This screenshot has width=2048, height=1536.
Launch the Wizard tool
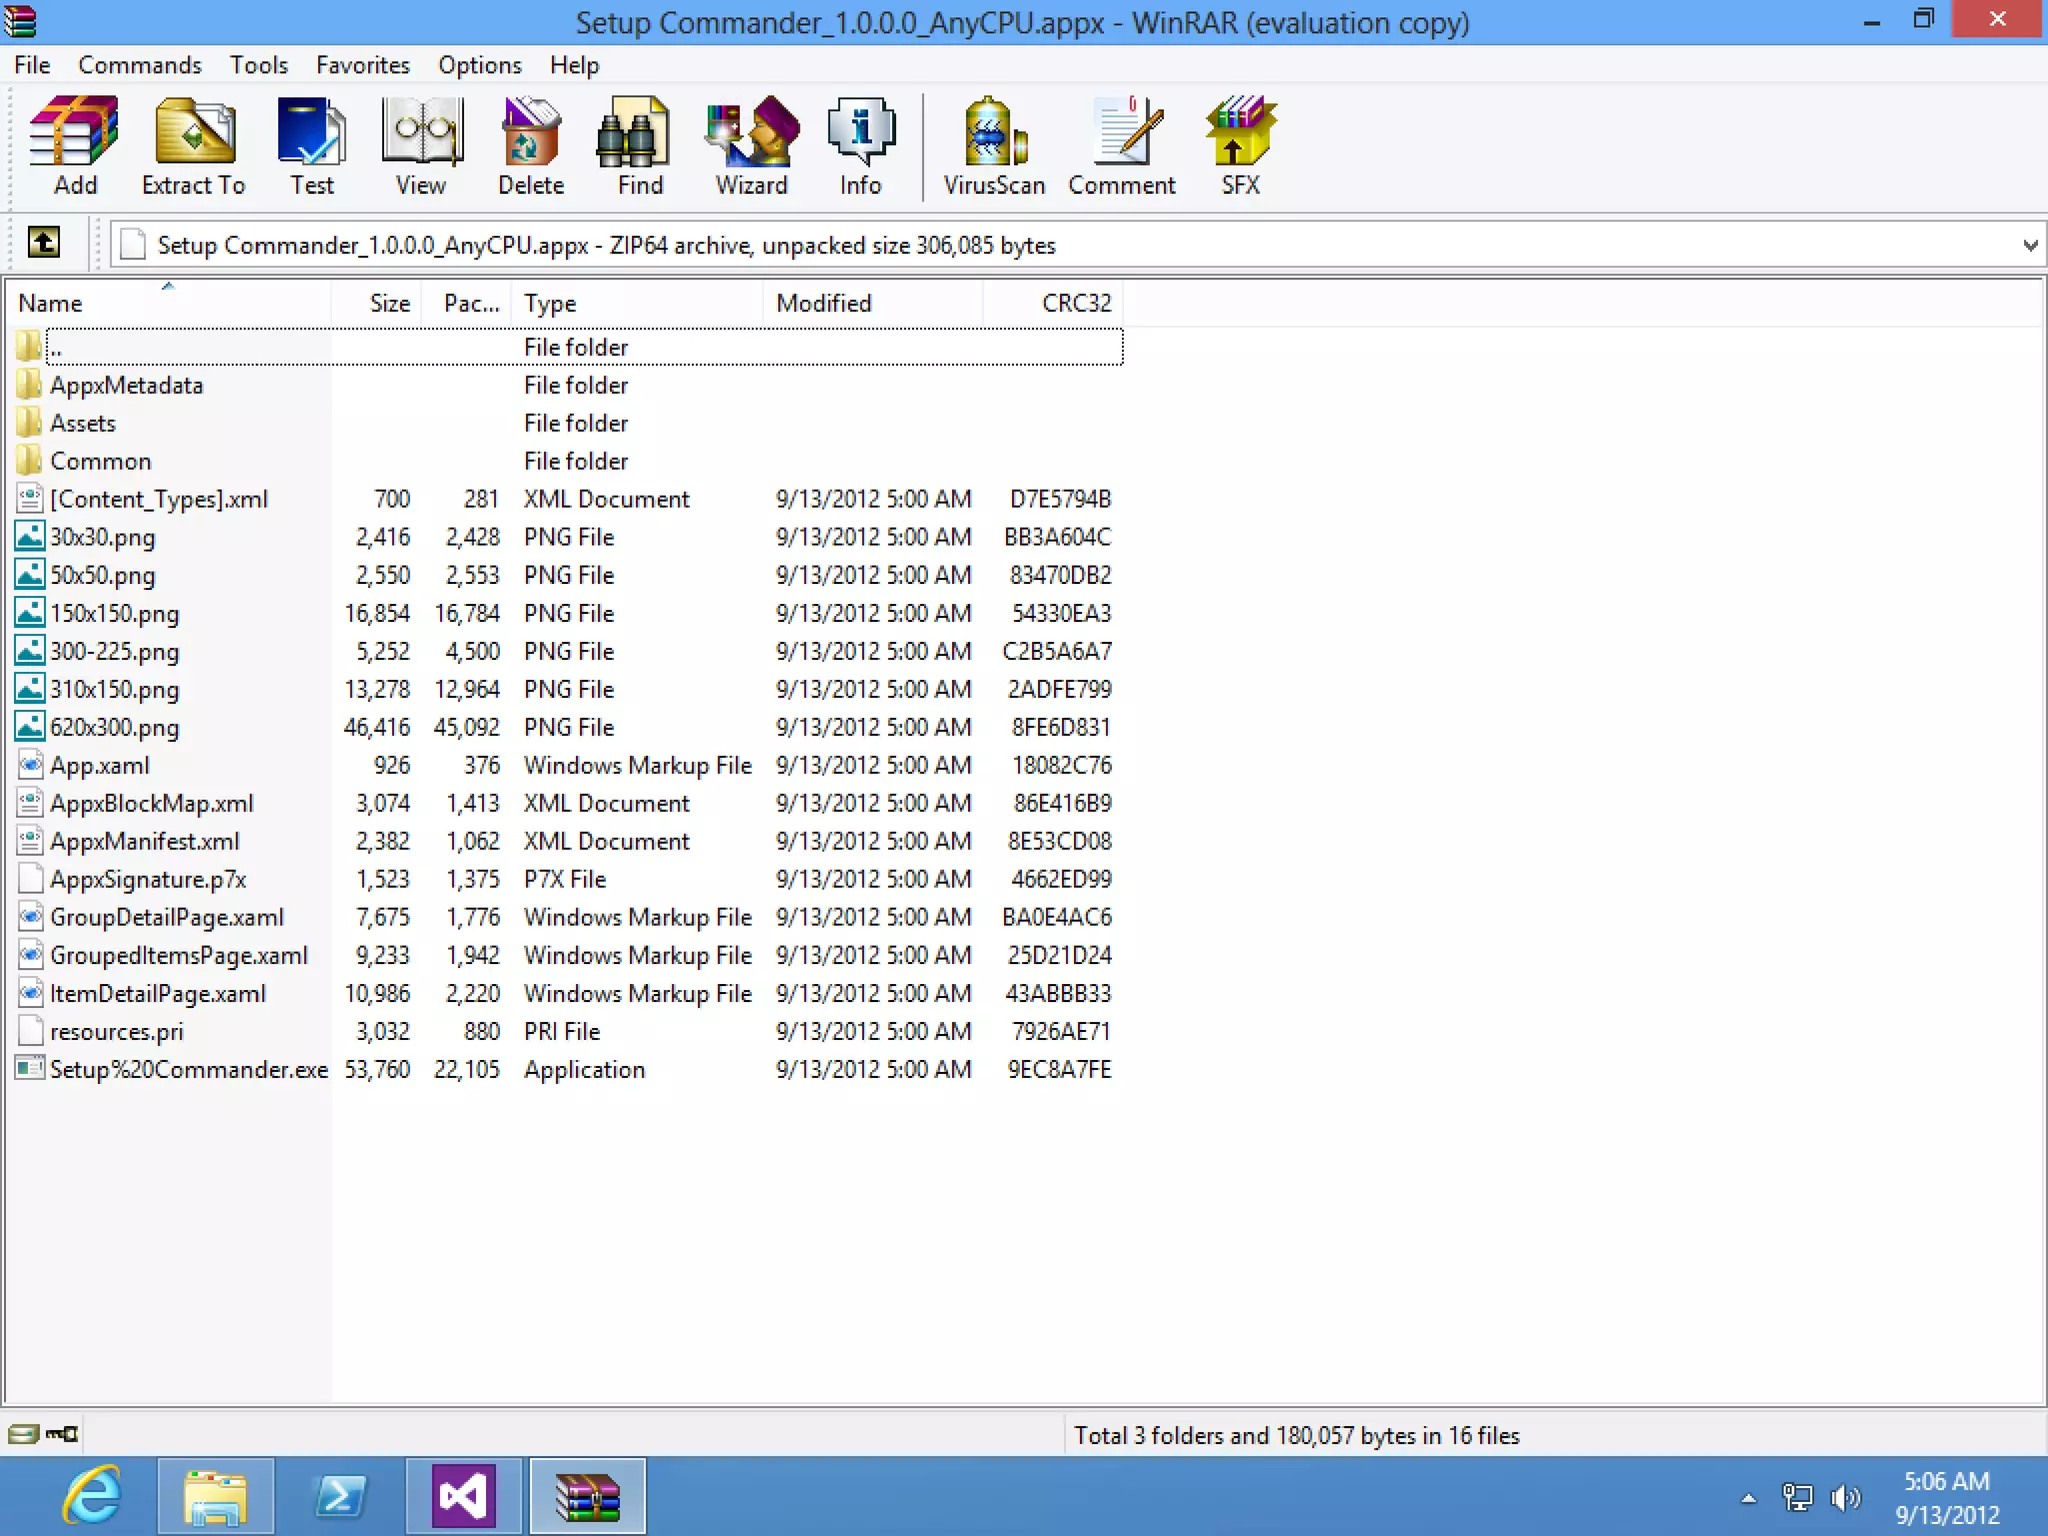pyautogui.click(x=751, y=145)
